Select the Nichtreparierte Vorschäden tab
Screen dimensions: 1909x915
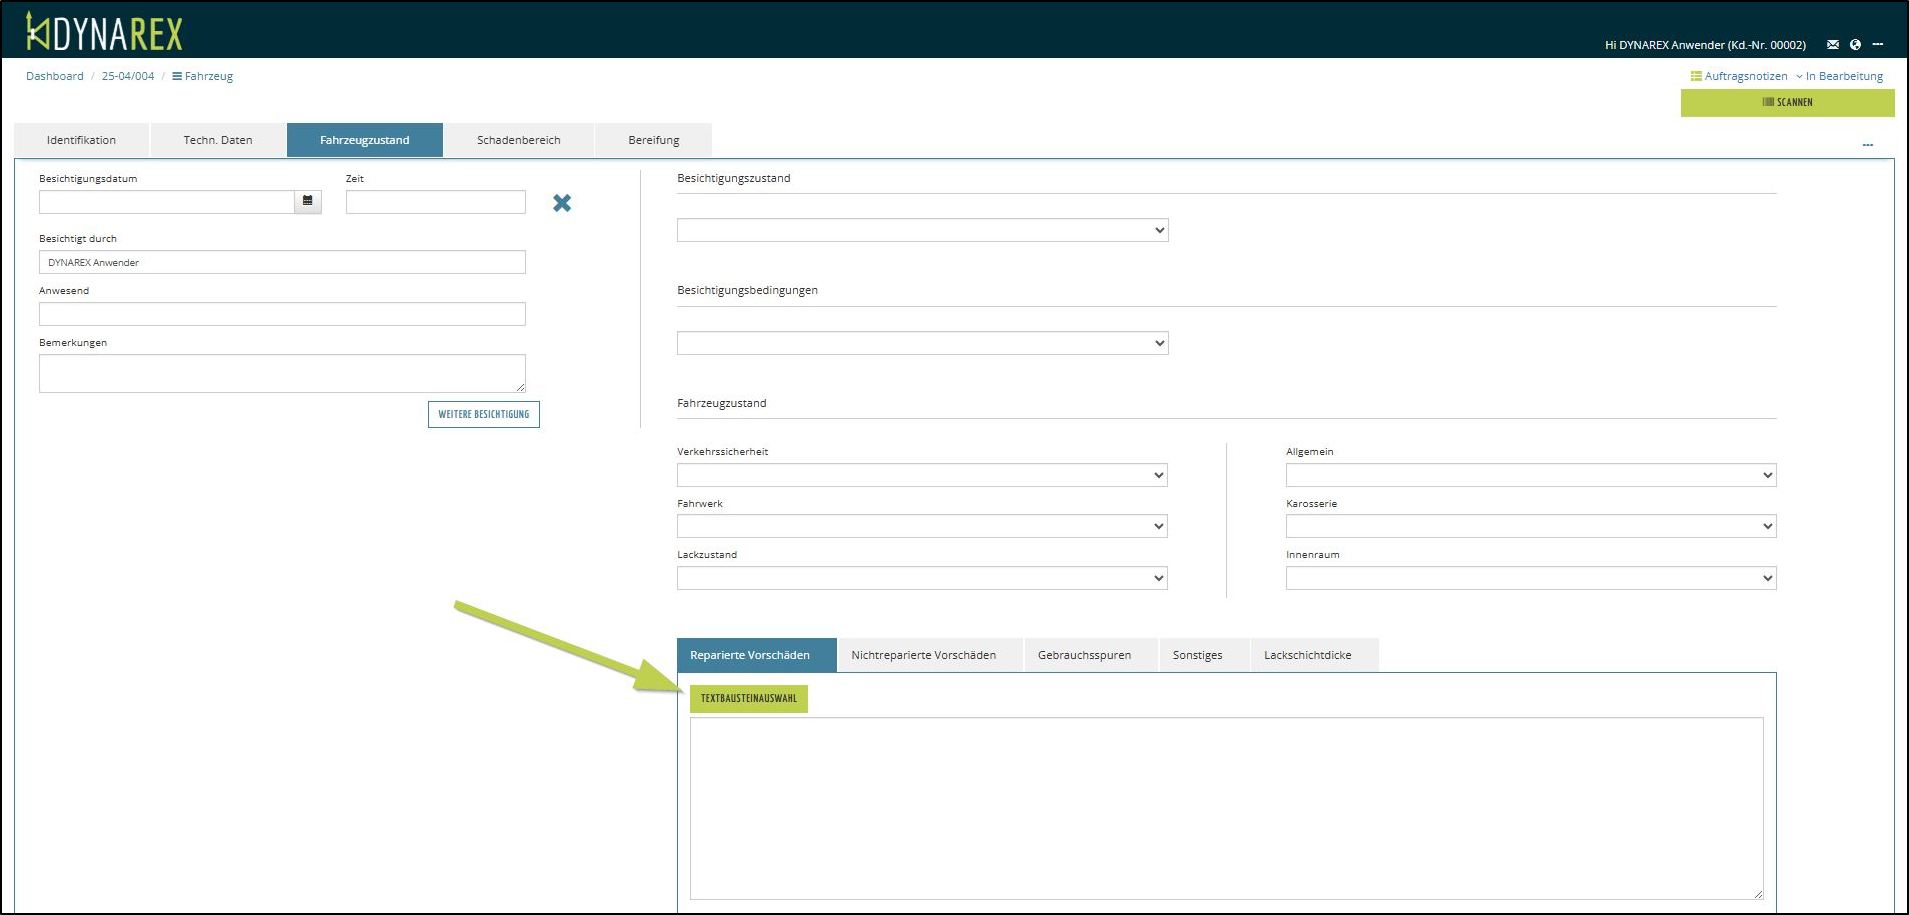(x=923, y=655)
